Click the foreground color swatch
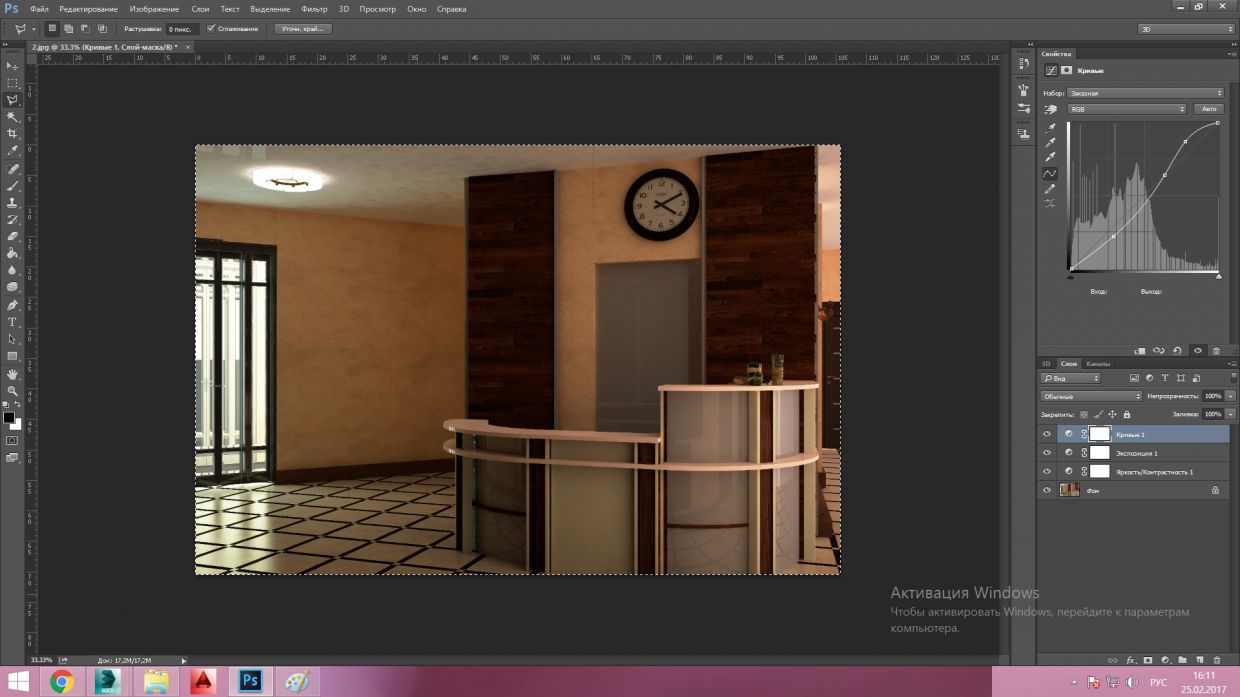The height and width of the screenshot is (697, 1240). (8, 418)
